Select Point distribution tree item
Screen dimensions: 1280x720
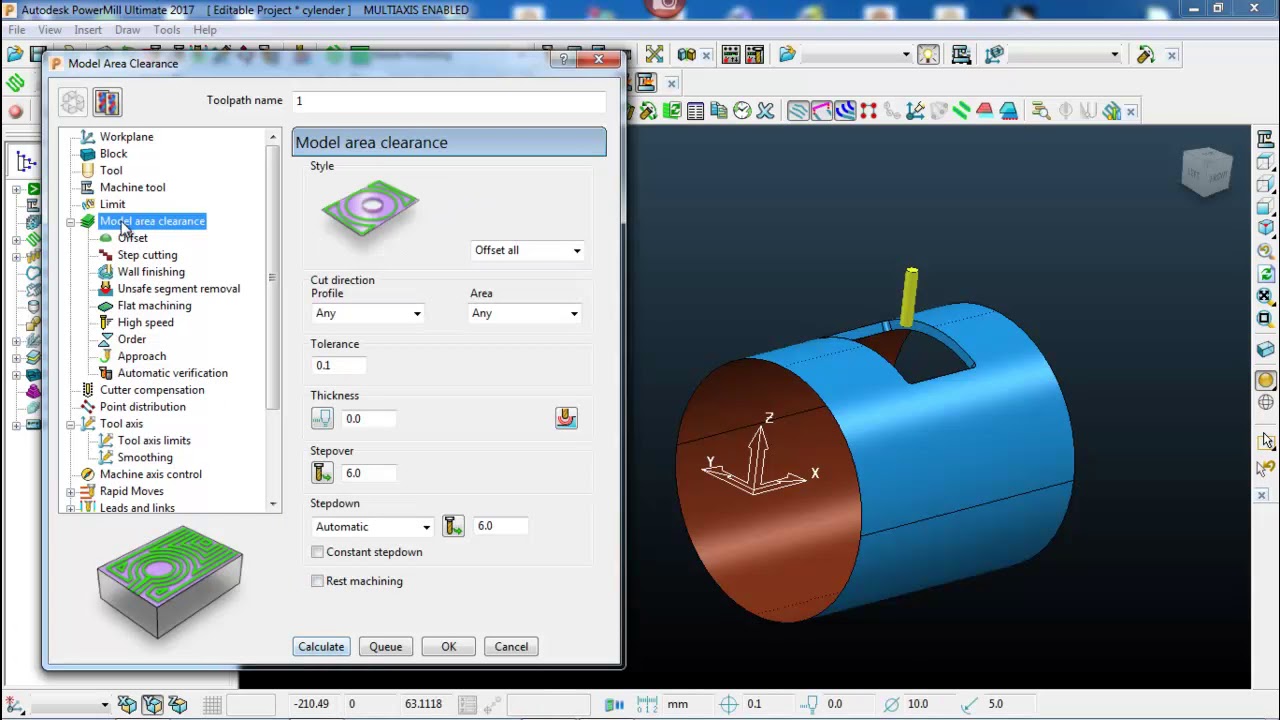pos(142,407)
